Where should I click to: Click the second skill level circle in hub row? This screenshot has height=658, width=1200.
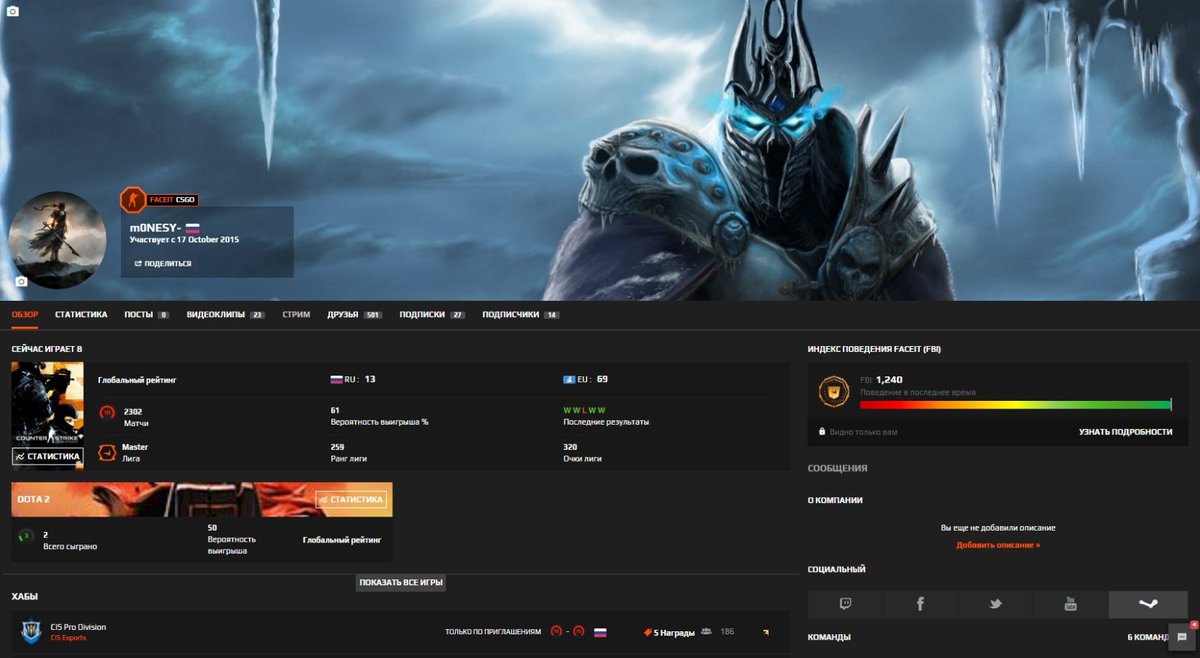579,632
